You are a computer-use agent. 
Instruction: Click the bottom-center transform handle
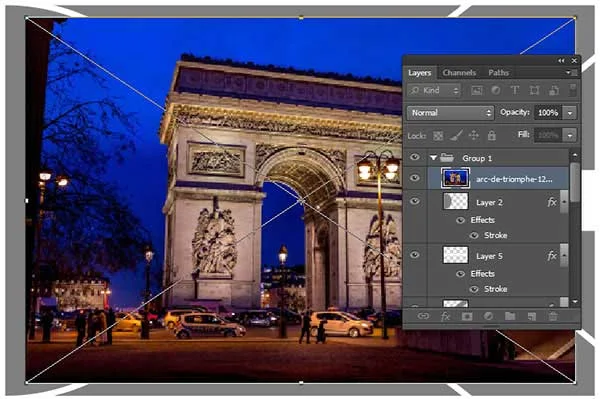pyautogui.click(x=301, y=383)
